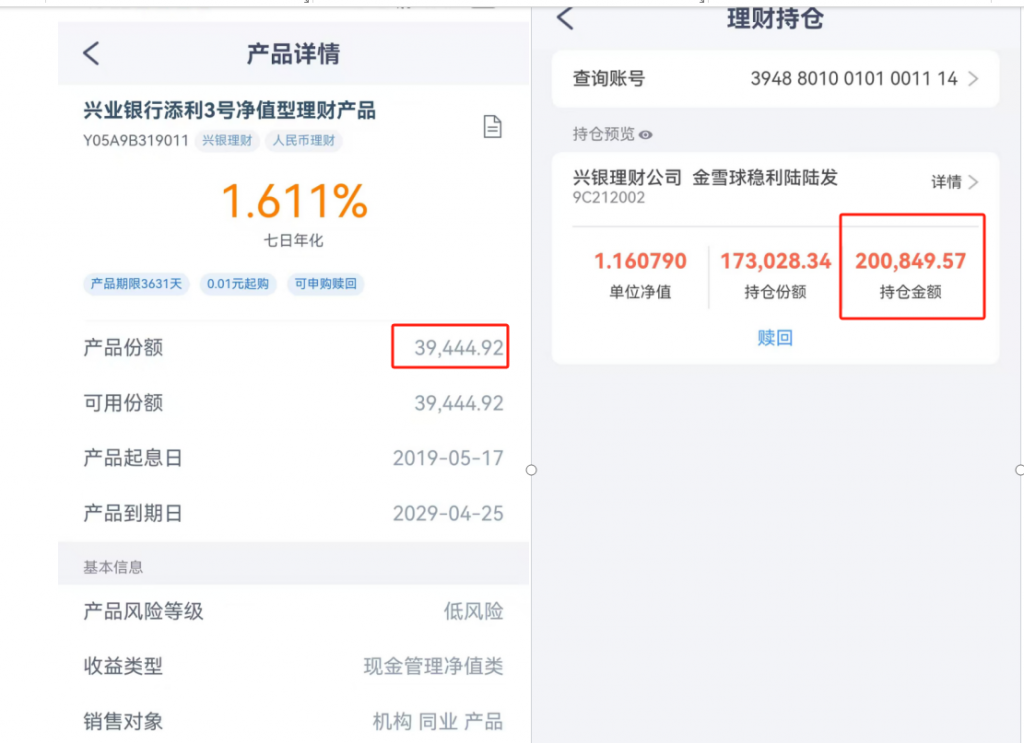Image resolution: width=1024 pixels, height=743 pixels.
Task: Open the product document icon
Action: 492,127
